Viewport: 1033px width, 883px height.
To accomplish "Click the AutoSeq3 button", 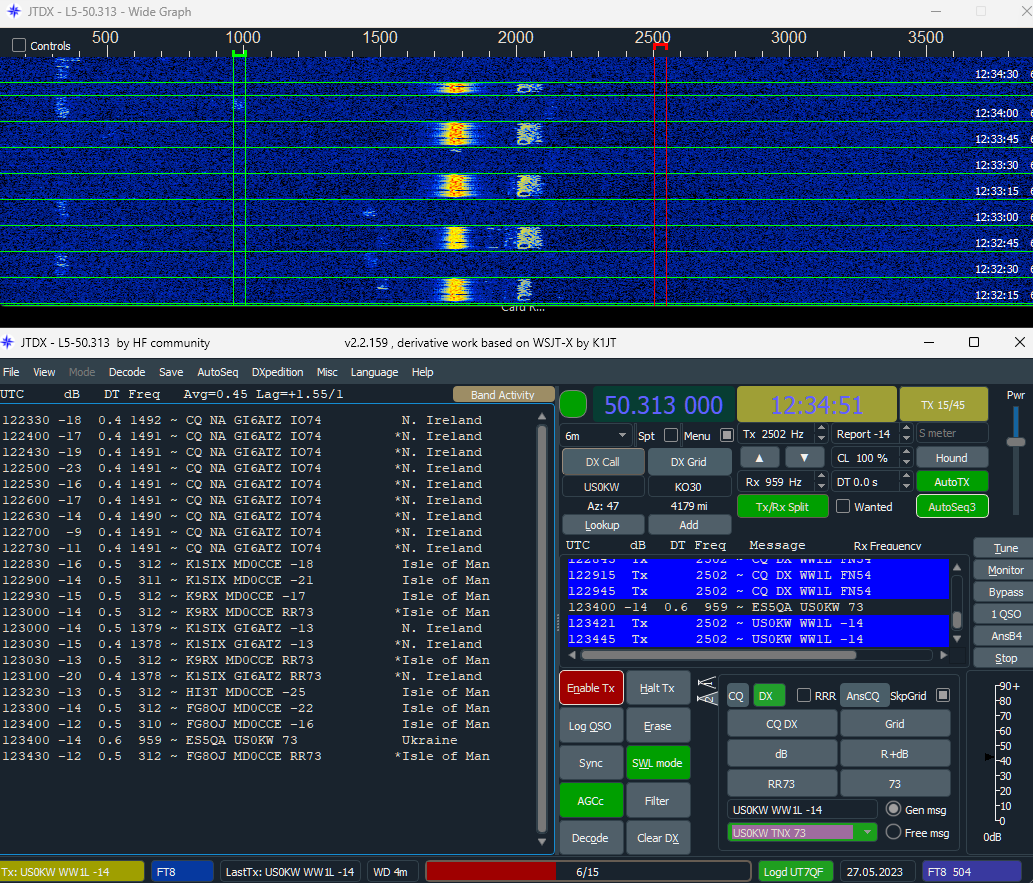I will 951,507.
